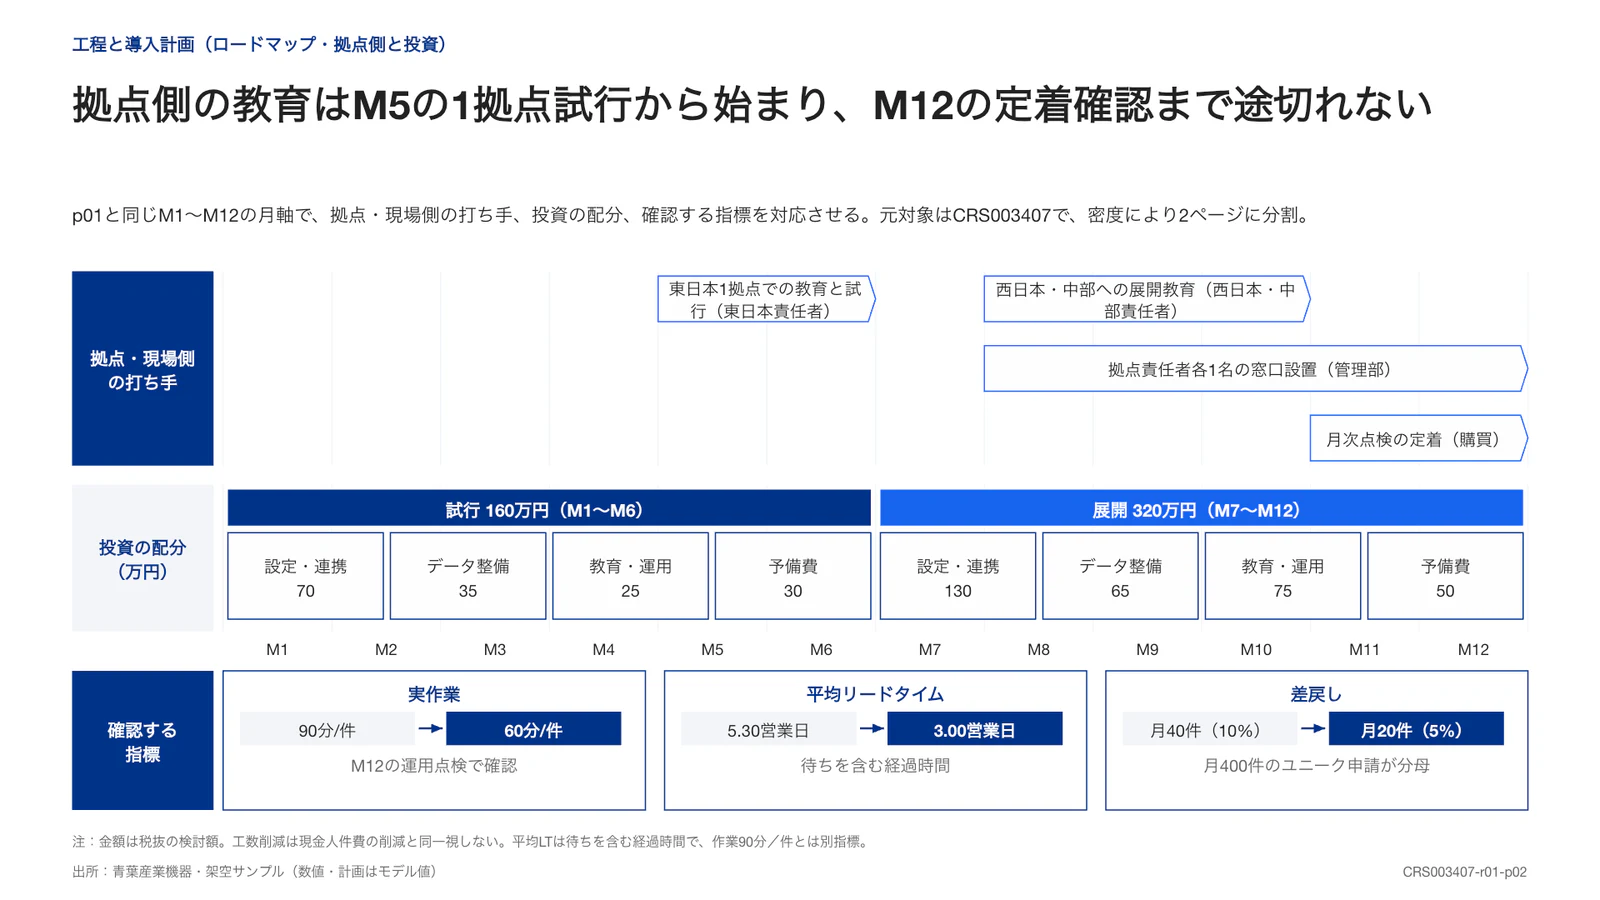Click the データ整備 65 cell
Screen dimensions: 1600x900
click(x=1120, y=576)
